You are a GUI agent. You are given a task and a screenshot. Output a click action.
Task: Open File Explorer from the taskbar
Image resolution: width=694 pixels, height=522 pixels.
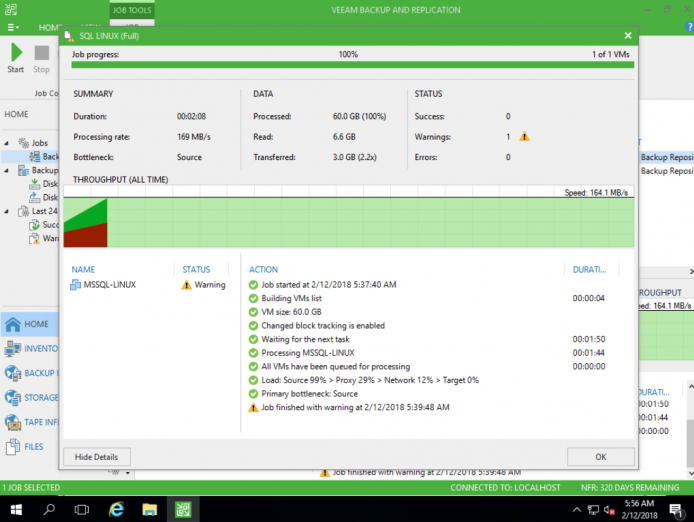coord(150,510)
